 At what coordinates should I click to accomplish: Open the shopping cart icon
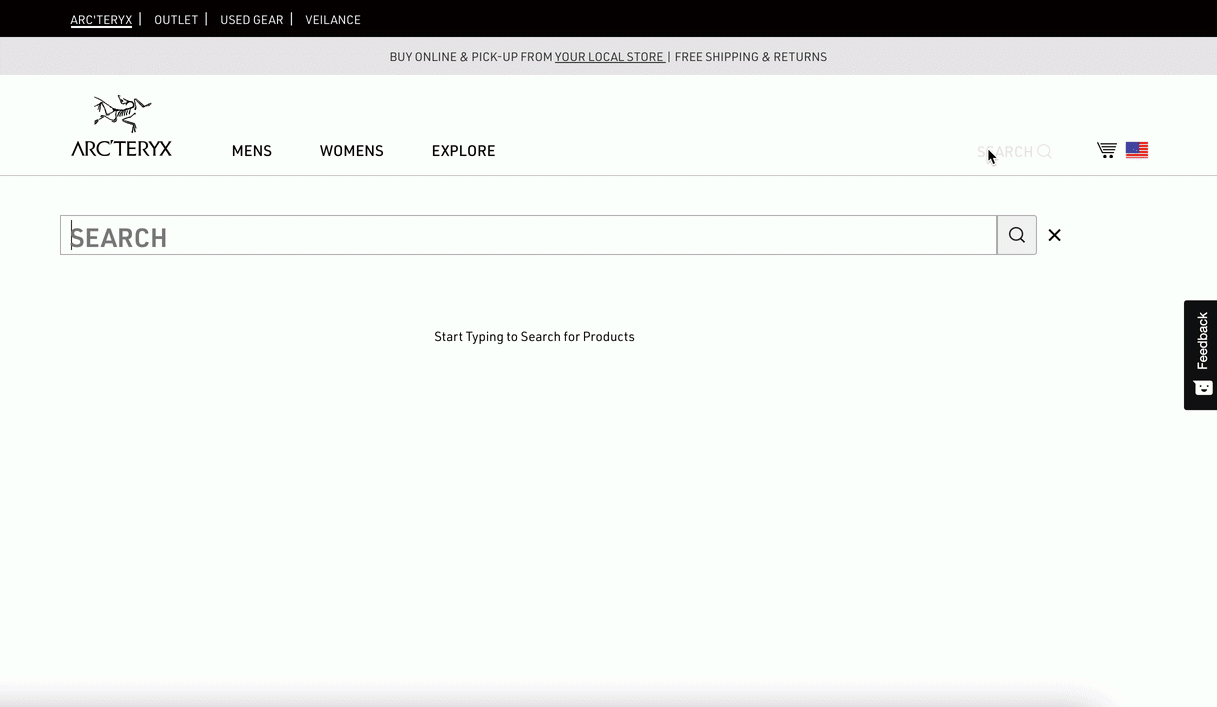1106,150
